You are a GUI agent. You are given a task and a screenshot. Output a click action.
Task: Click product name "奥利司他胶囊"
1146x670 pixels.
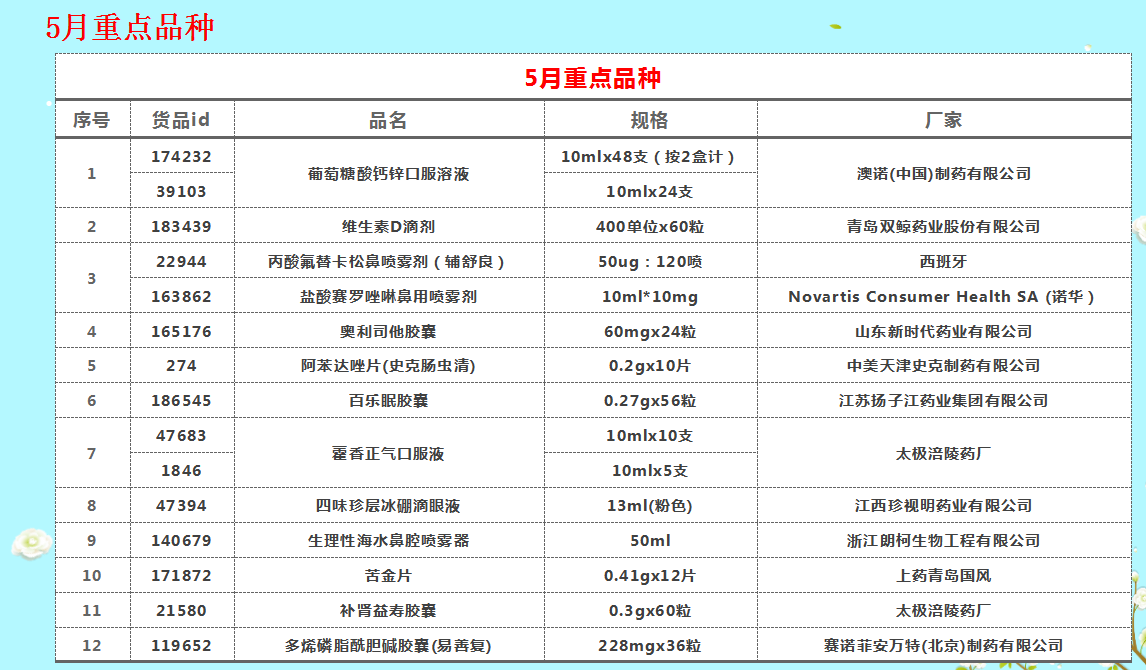[x=388, y=332]
